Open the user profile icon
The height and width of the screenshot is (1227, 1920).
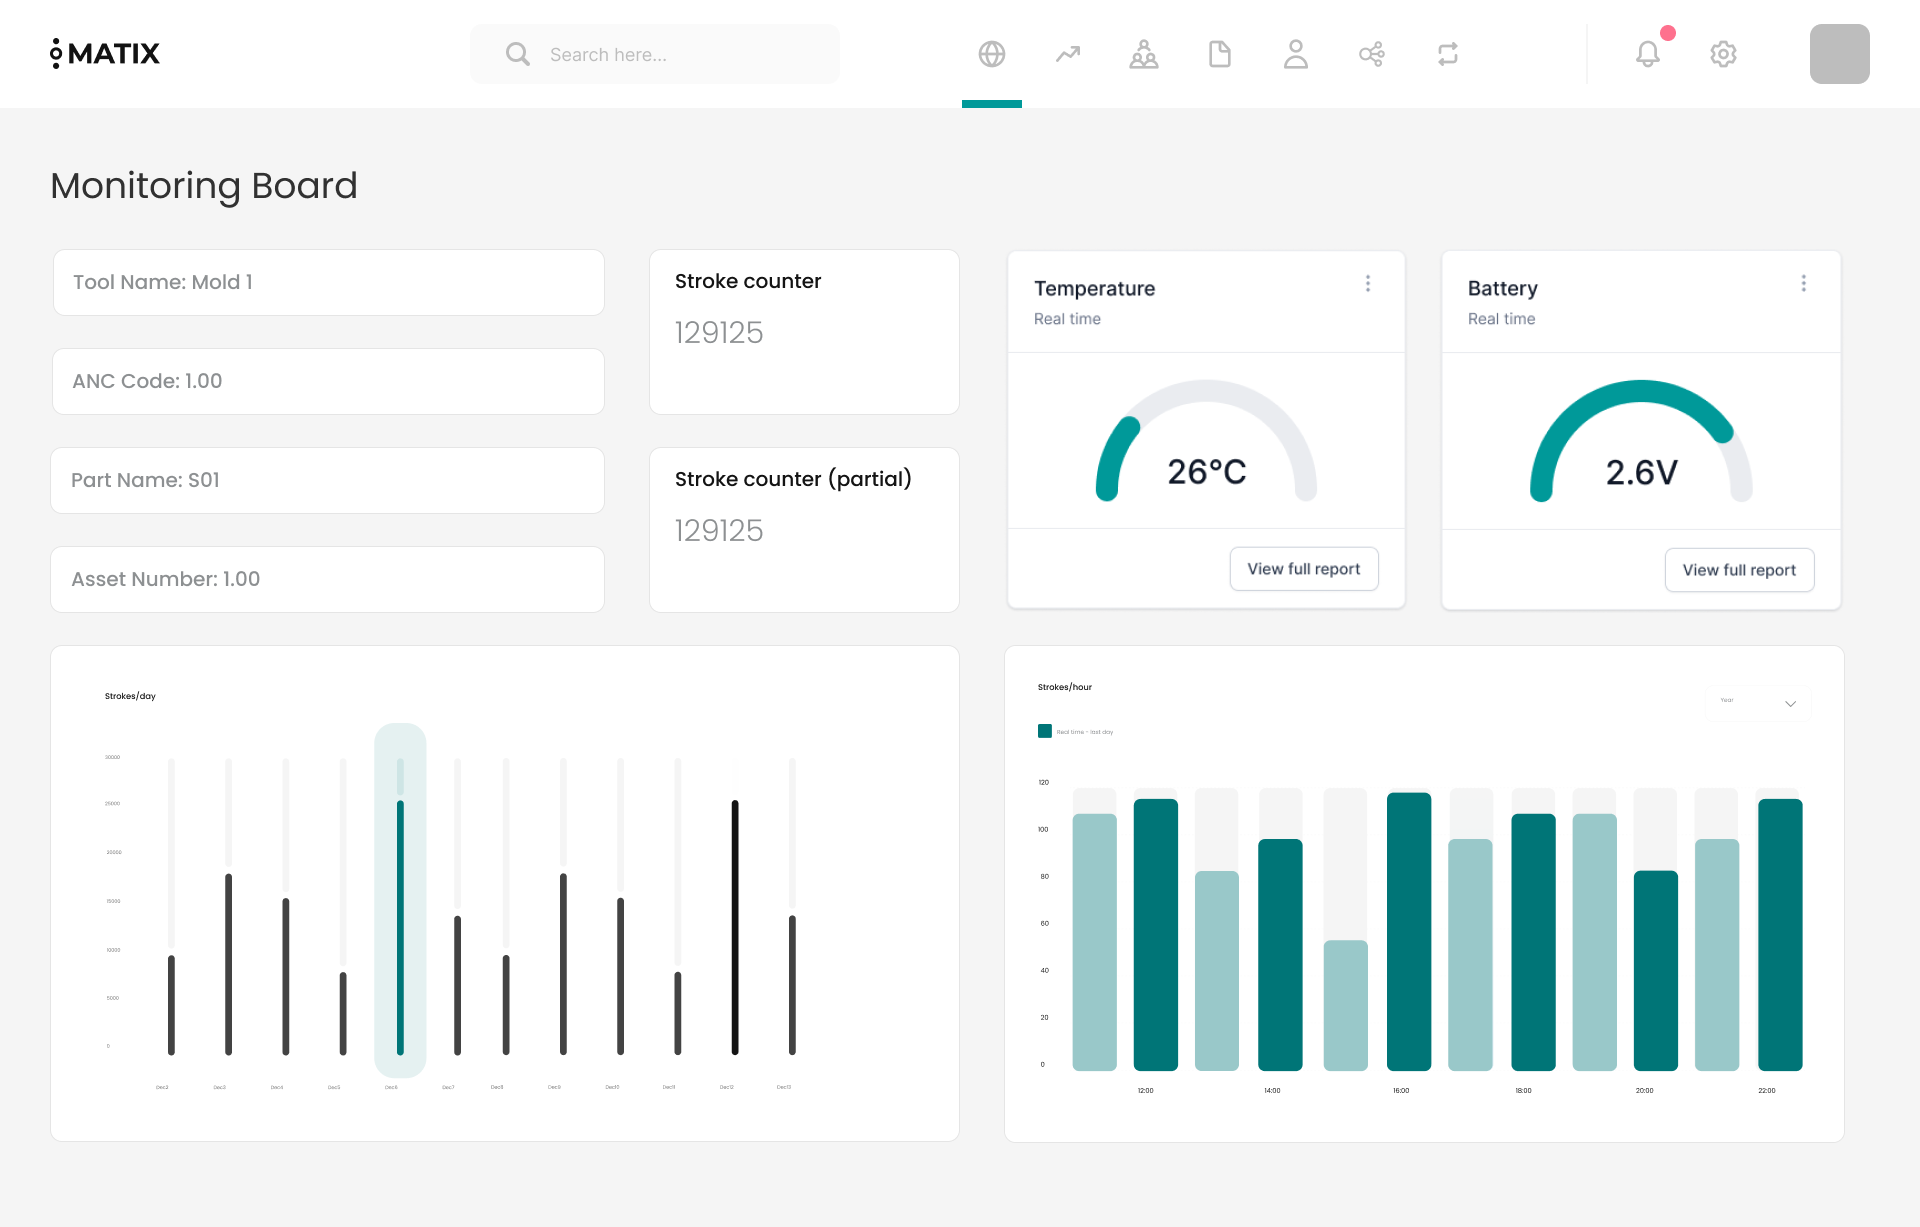pyautogui.click(x=1295, y=54)
